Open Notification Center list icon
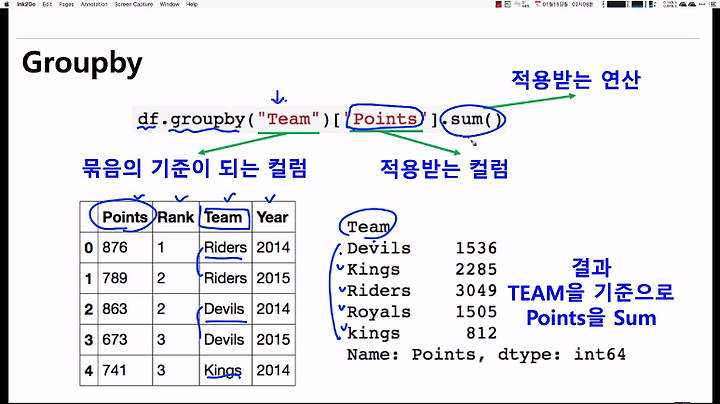Image resolution: width=720 pixels, height=404 pixels. (713, 4)
